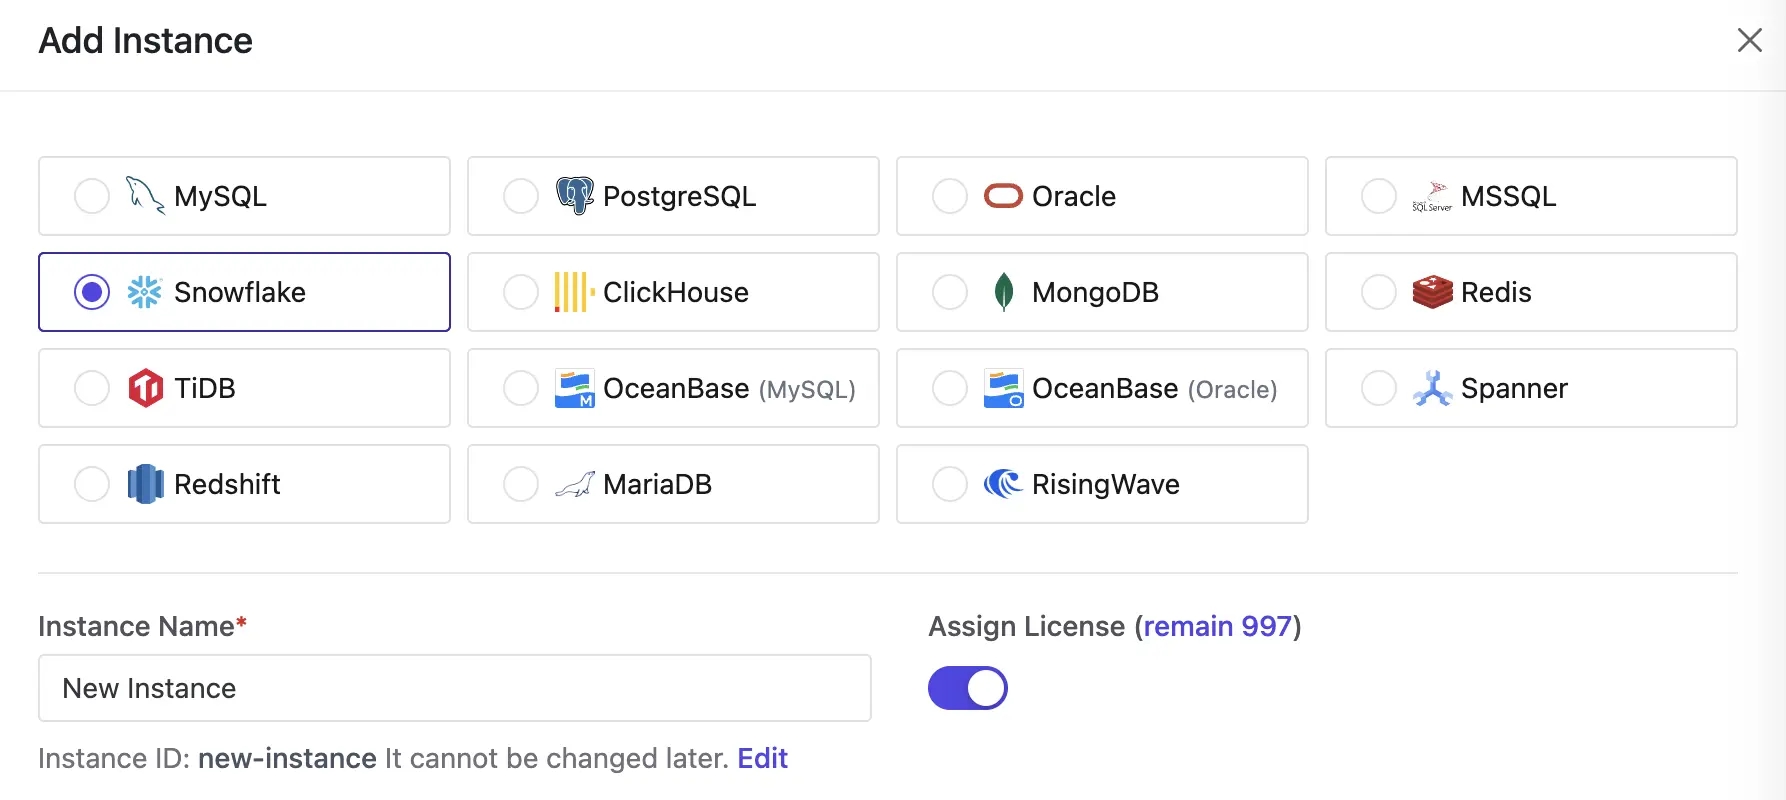Click the TiDB label text
The width and height of the screenshot is (1786, 800).
[x=205, y=388]
